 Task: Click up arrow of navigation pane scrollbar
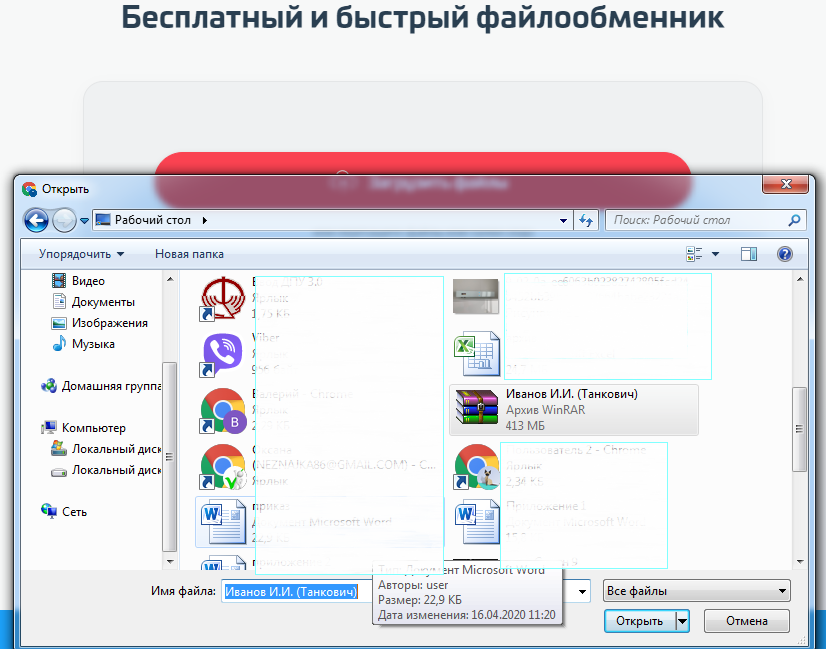(170, 279)
